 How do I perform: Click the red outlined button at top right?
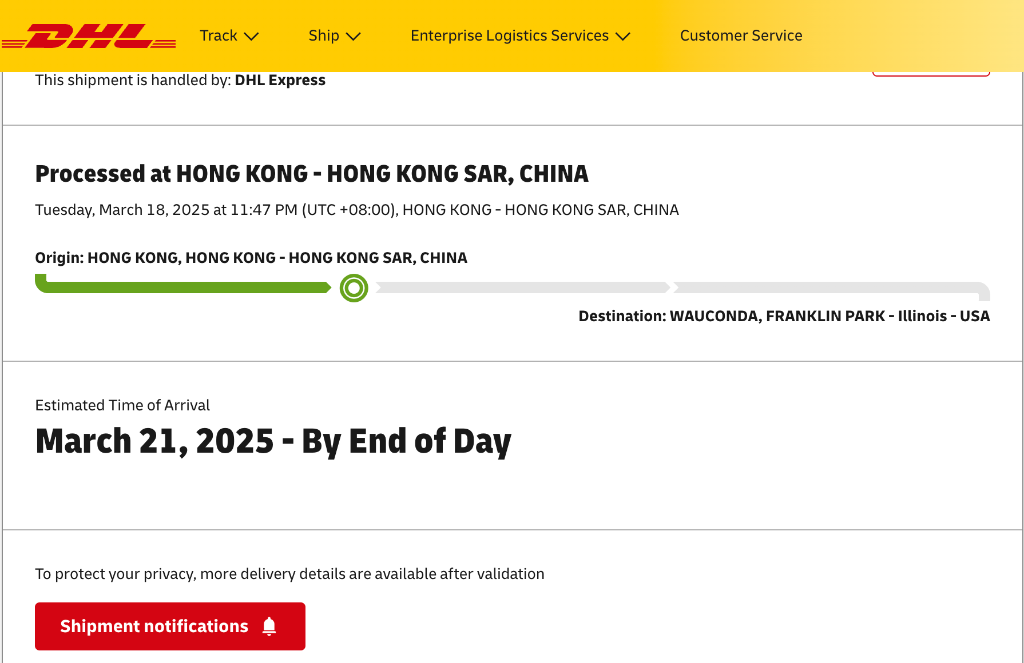coord(930,72)
